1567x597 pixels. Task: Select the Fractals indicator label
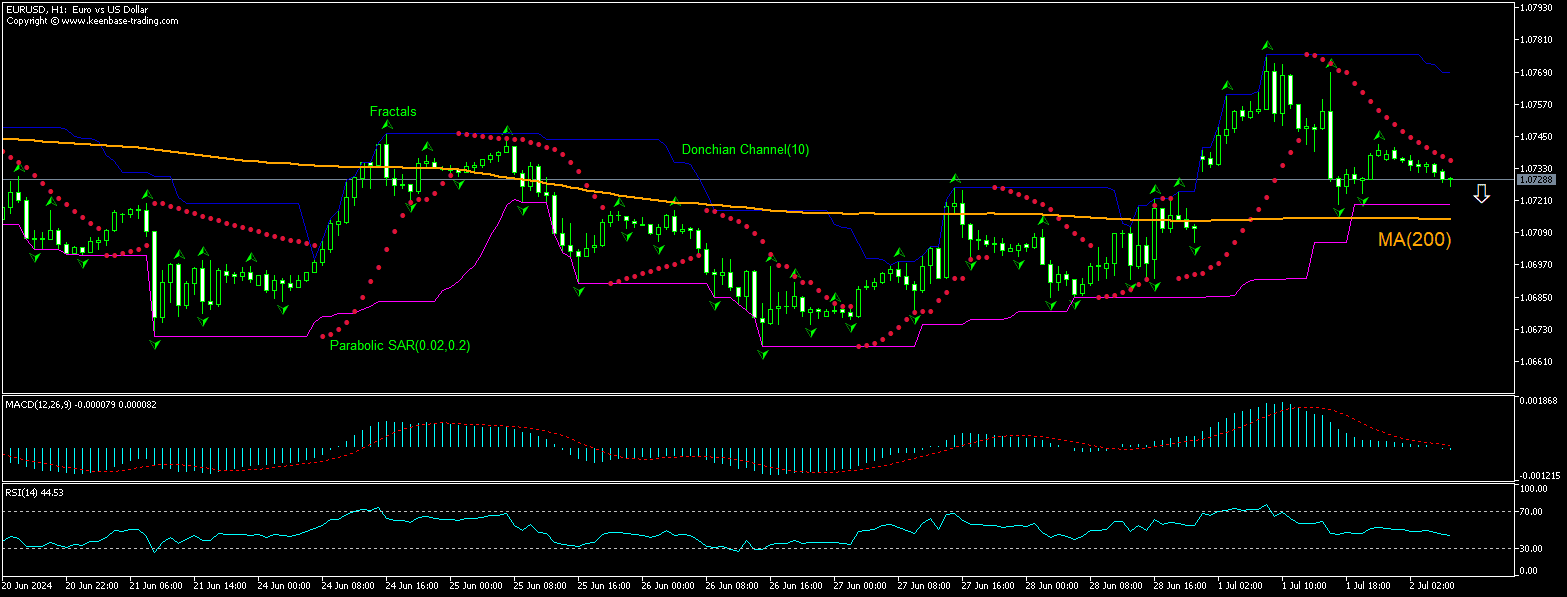[392, 111]
